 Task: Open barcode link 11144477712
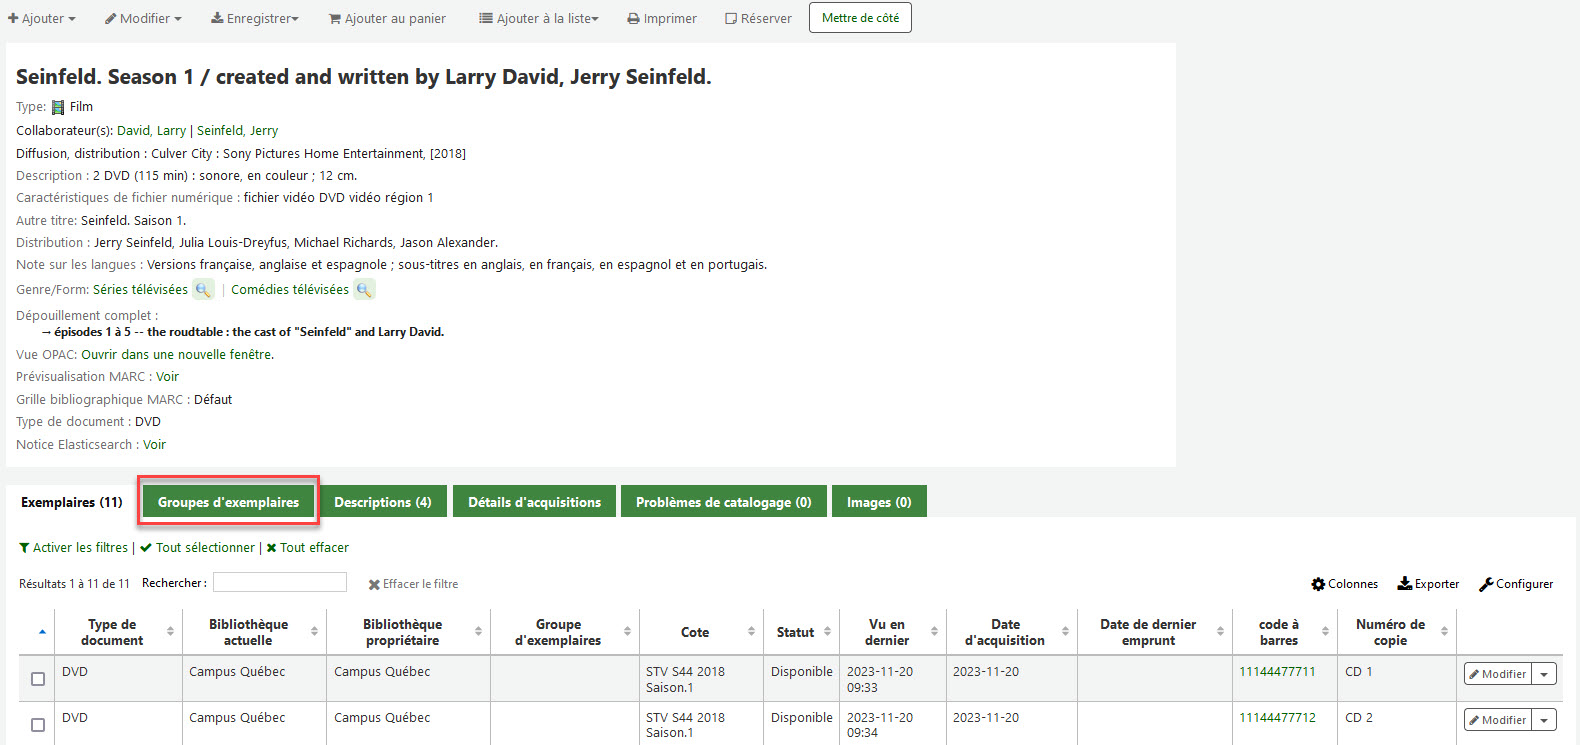(x=1277, y=718)
